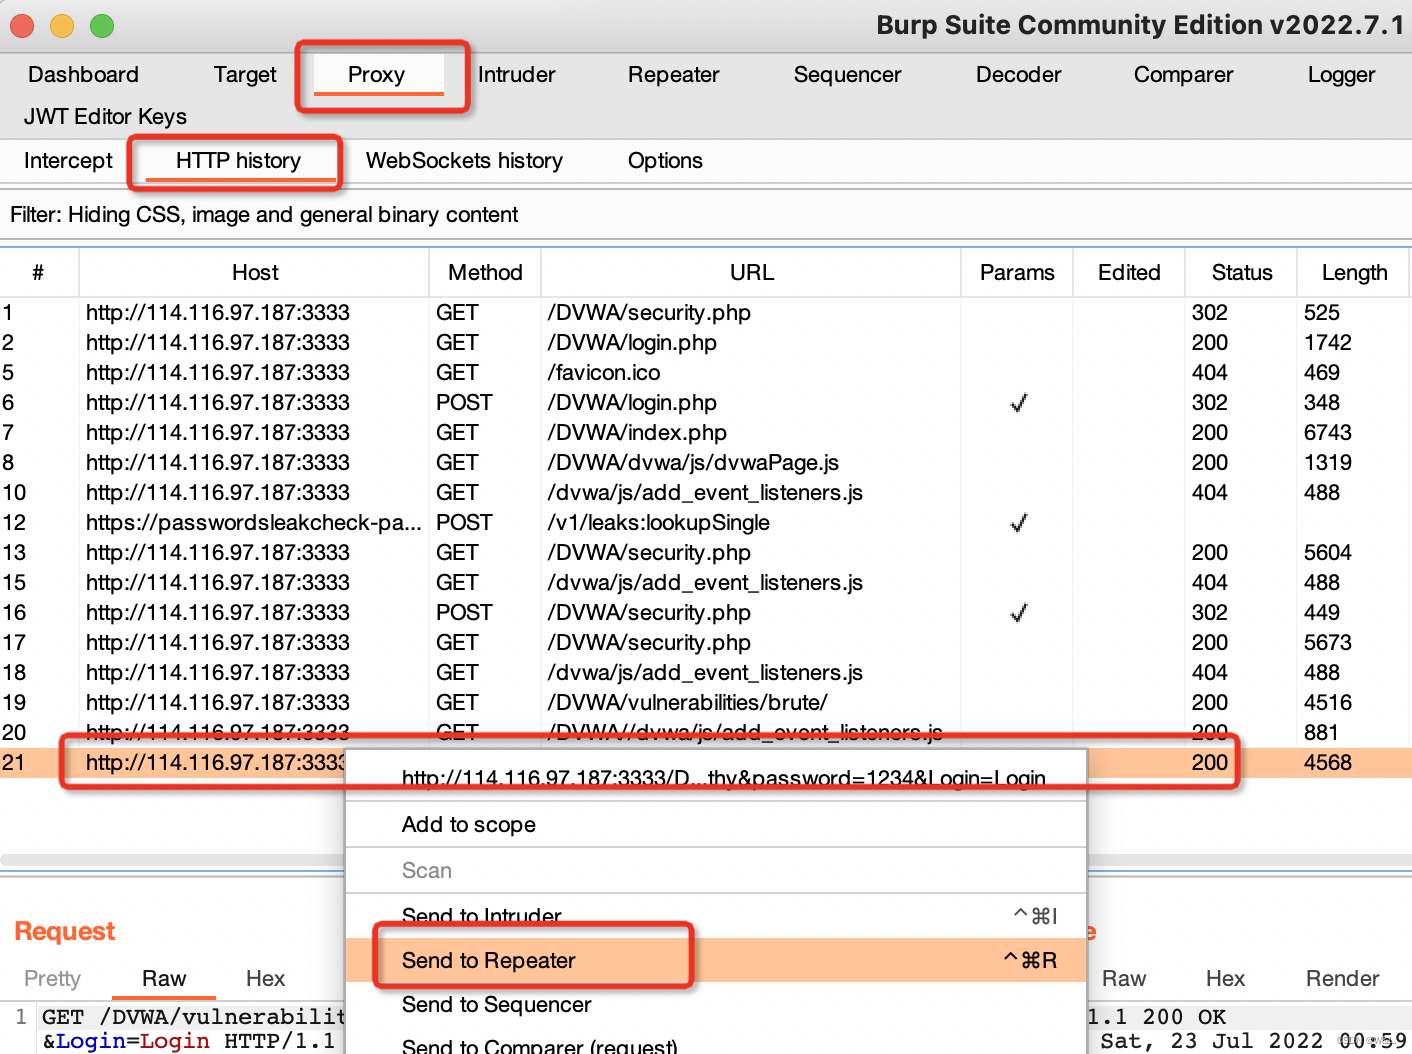Select row 2 /DVWA/login.php GET request
The image size is (1412, 1054).
pyautogui.click(x=706, y=343)
